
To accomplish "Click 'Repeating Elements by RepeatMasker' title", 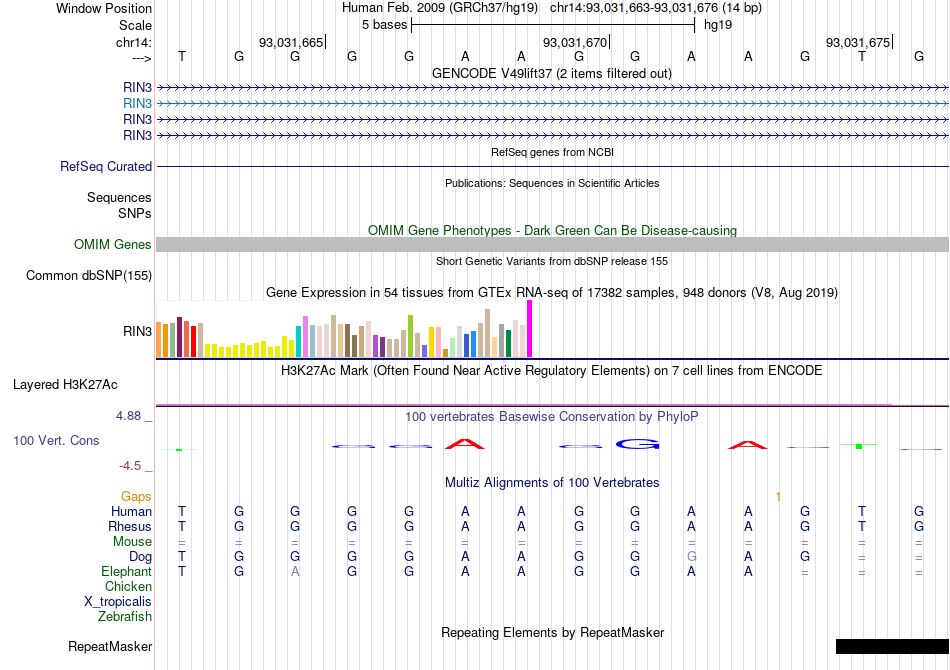I will (553, 632).
